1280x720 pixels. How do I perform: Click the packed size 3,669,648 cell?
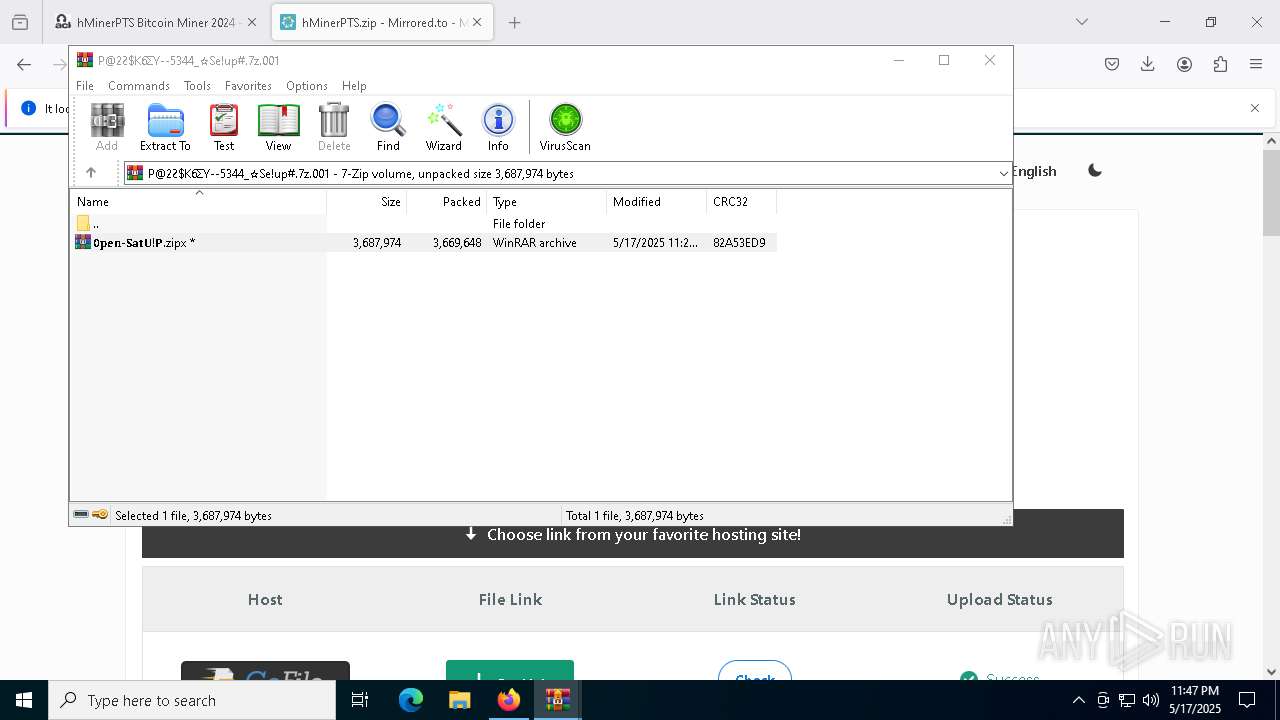pos(457,243)
